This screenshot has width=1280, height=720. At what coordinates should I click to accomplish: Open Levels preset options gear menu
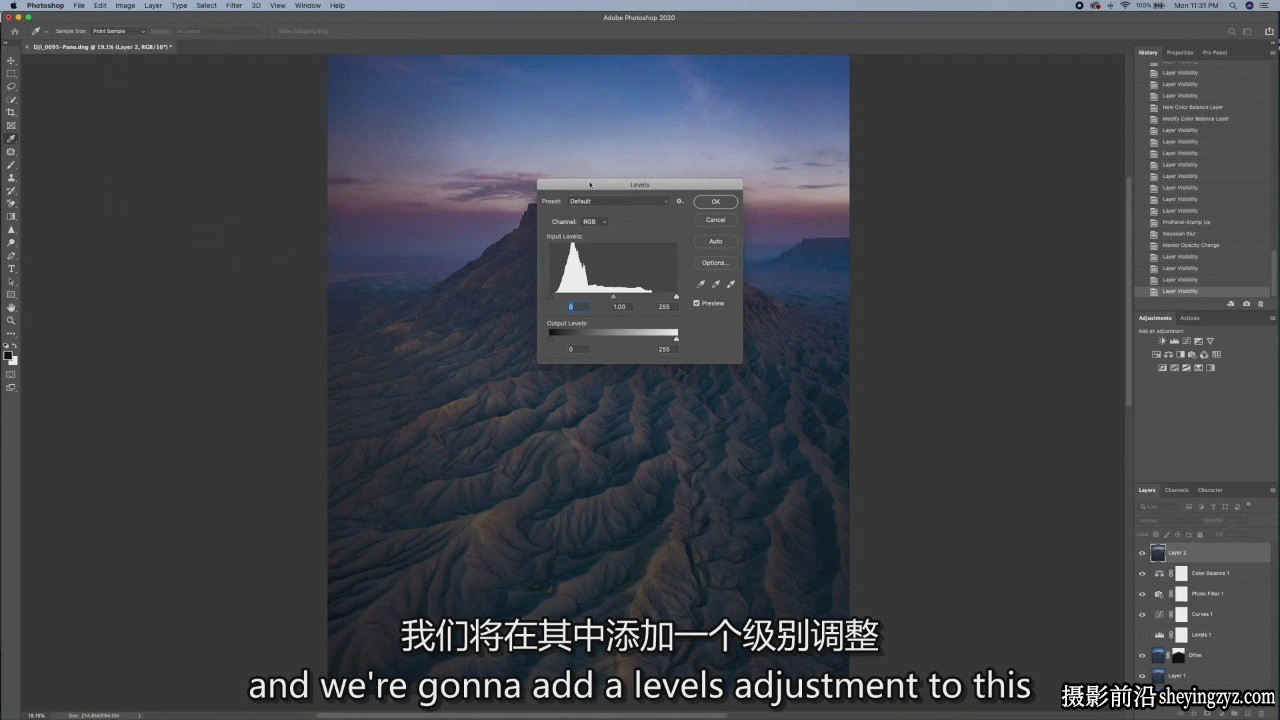pyautogui.click(x=679, y=201)
